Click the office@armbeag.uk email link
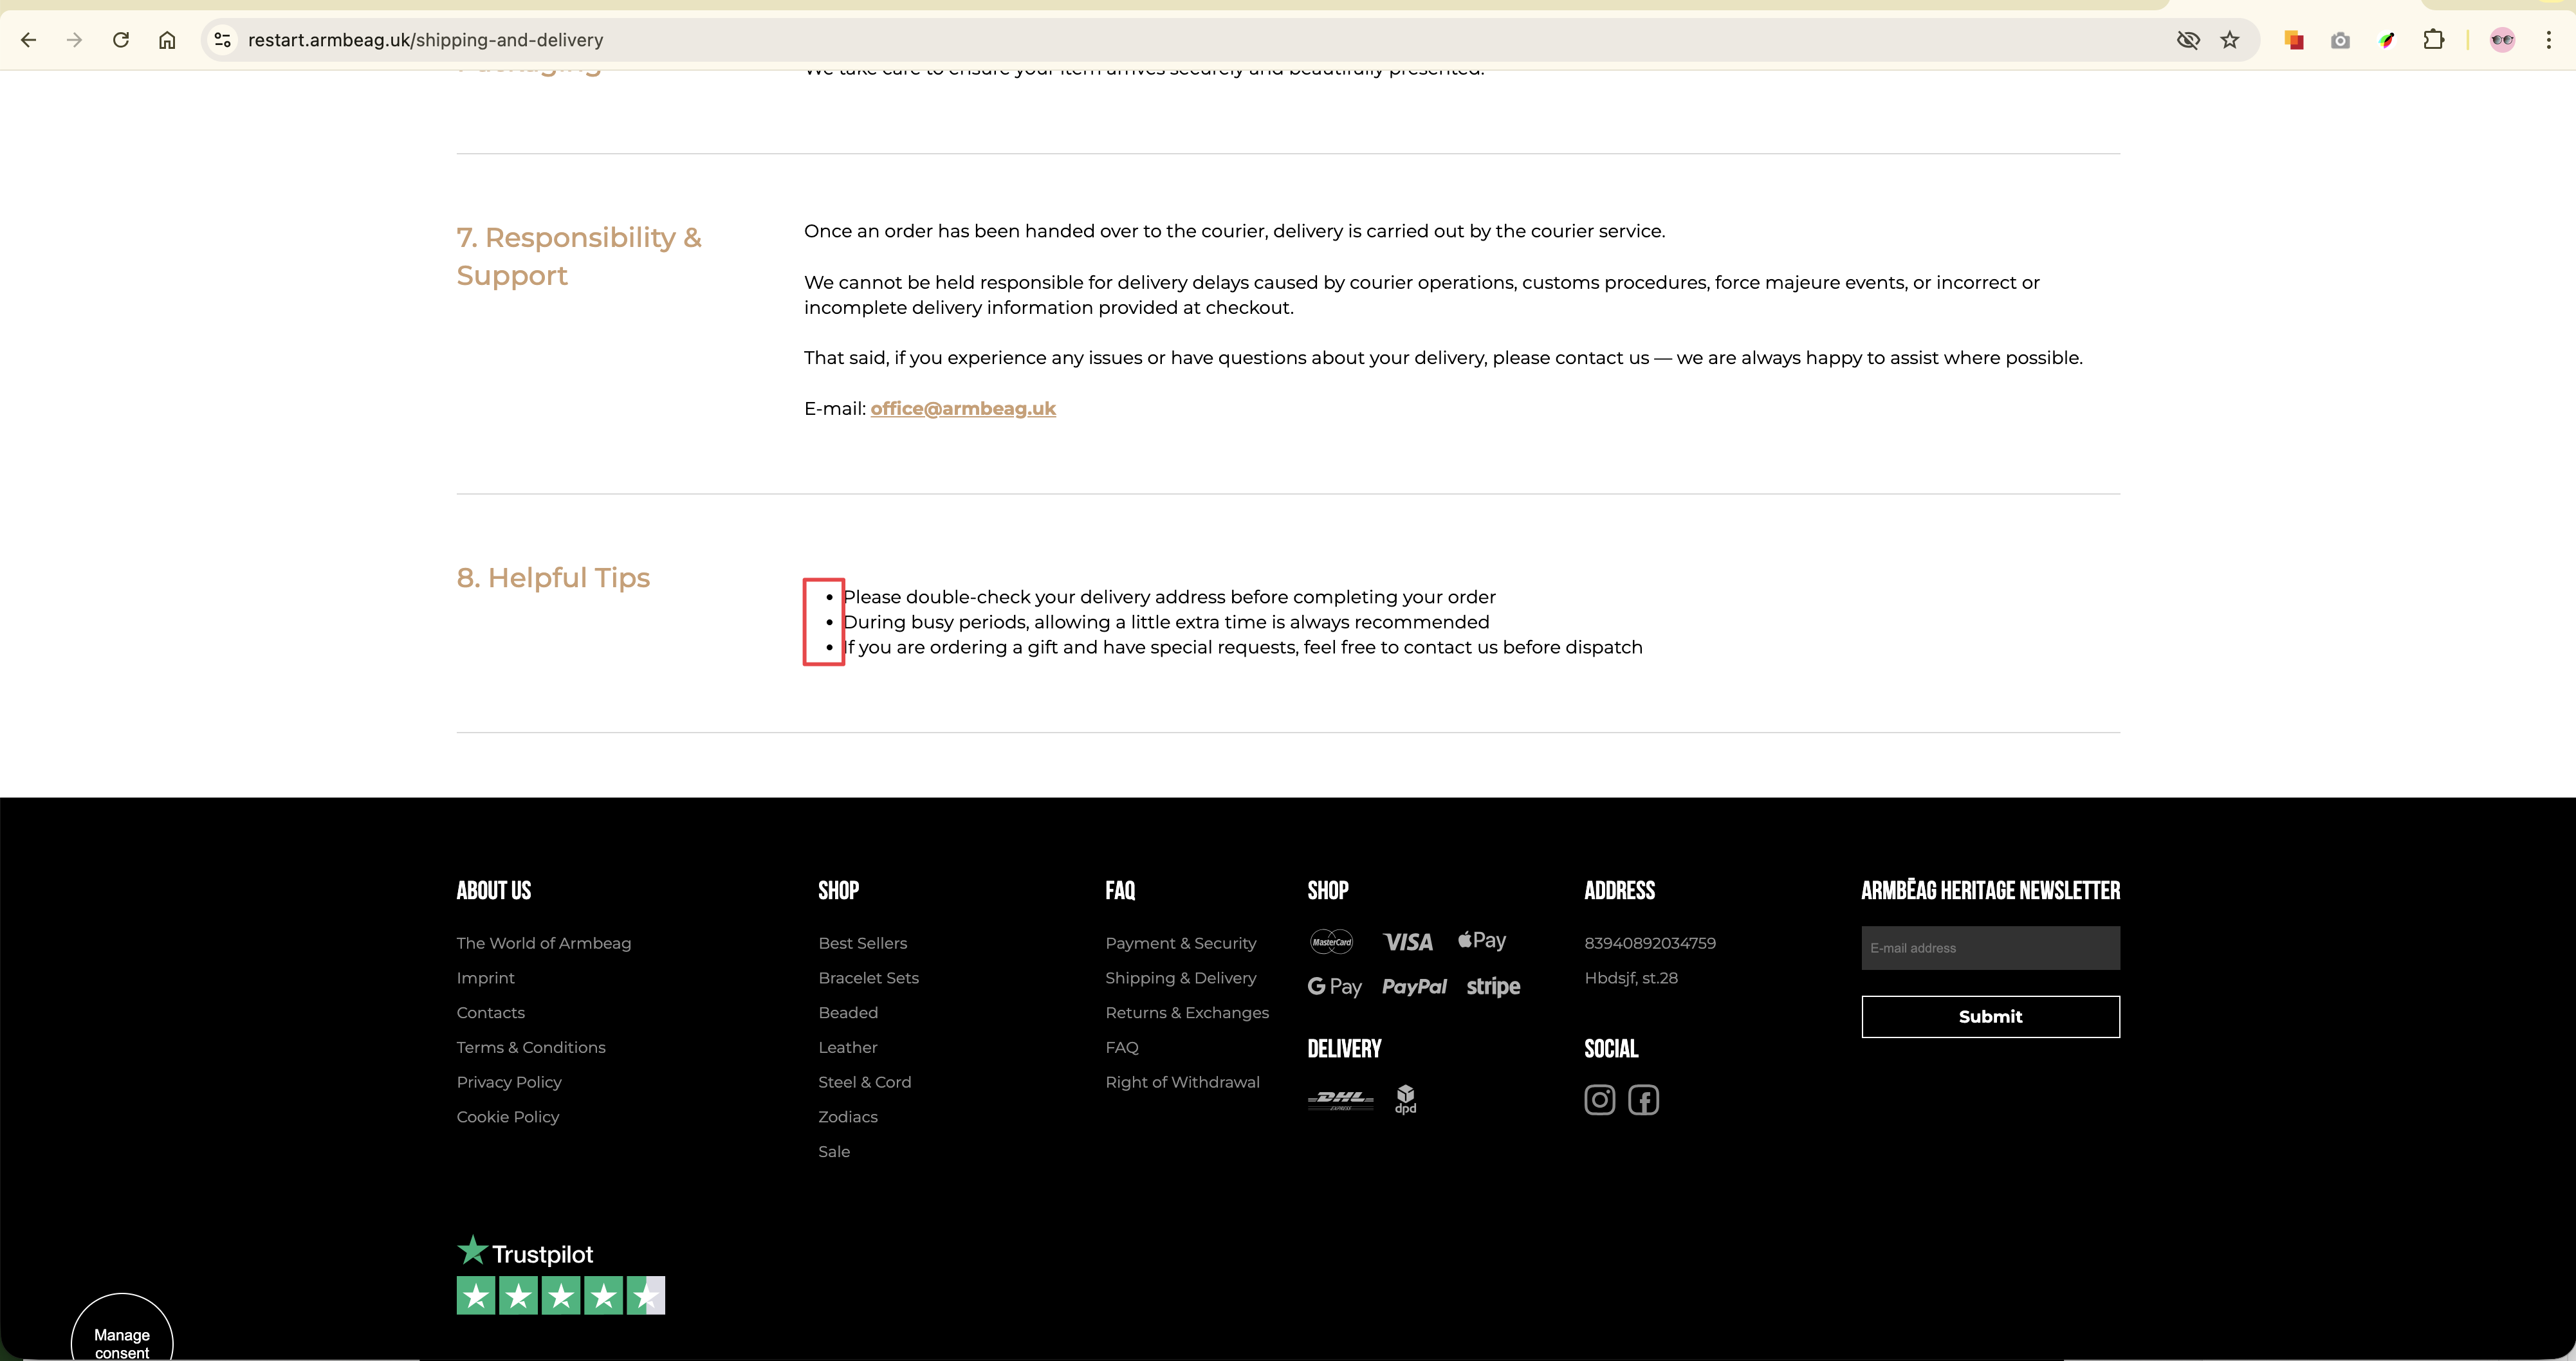This screenshot has height=1361, width=2576. click(962, 409)
